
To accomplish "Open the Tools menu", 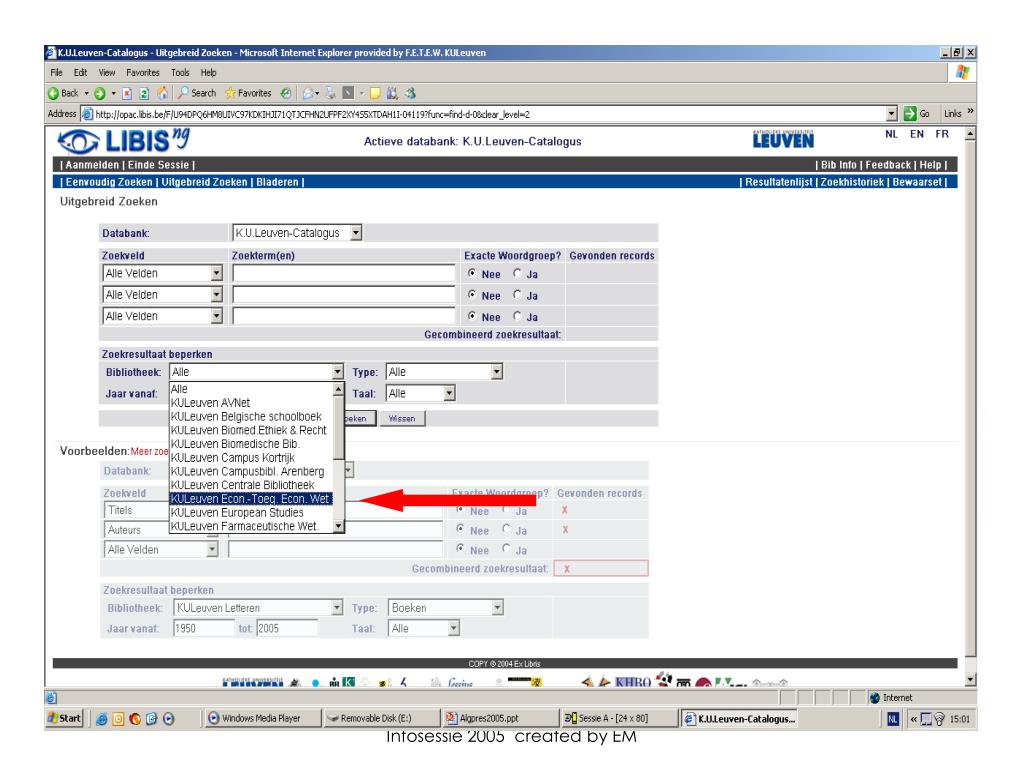I will click(180, 72).
